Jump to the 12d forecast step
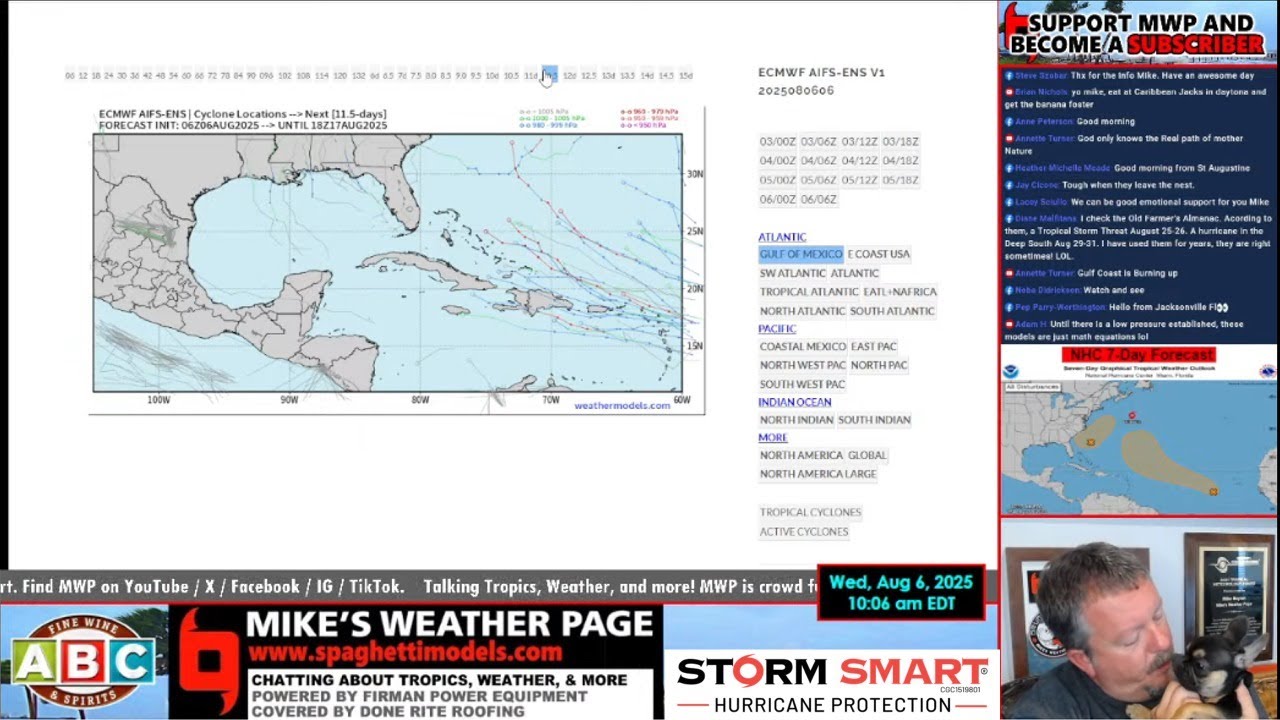 click(570, 76)
